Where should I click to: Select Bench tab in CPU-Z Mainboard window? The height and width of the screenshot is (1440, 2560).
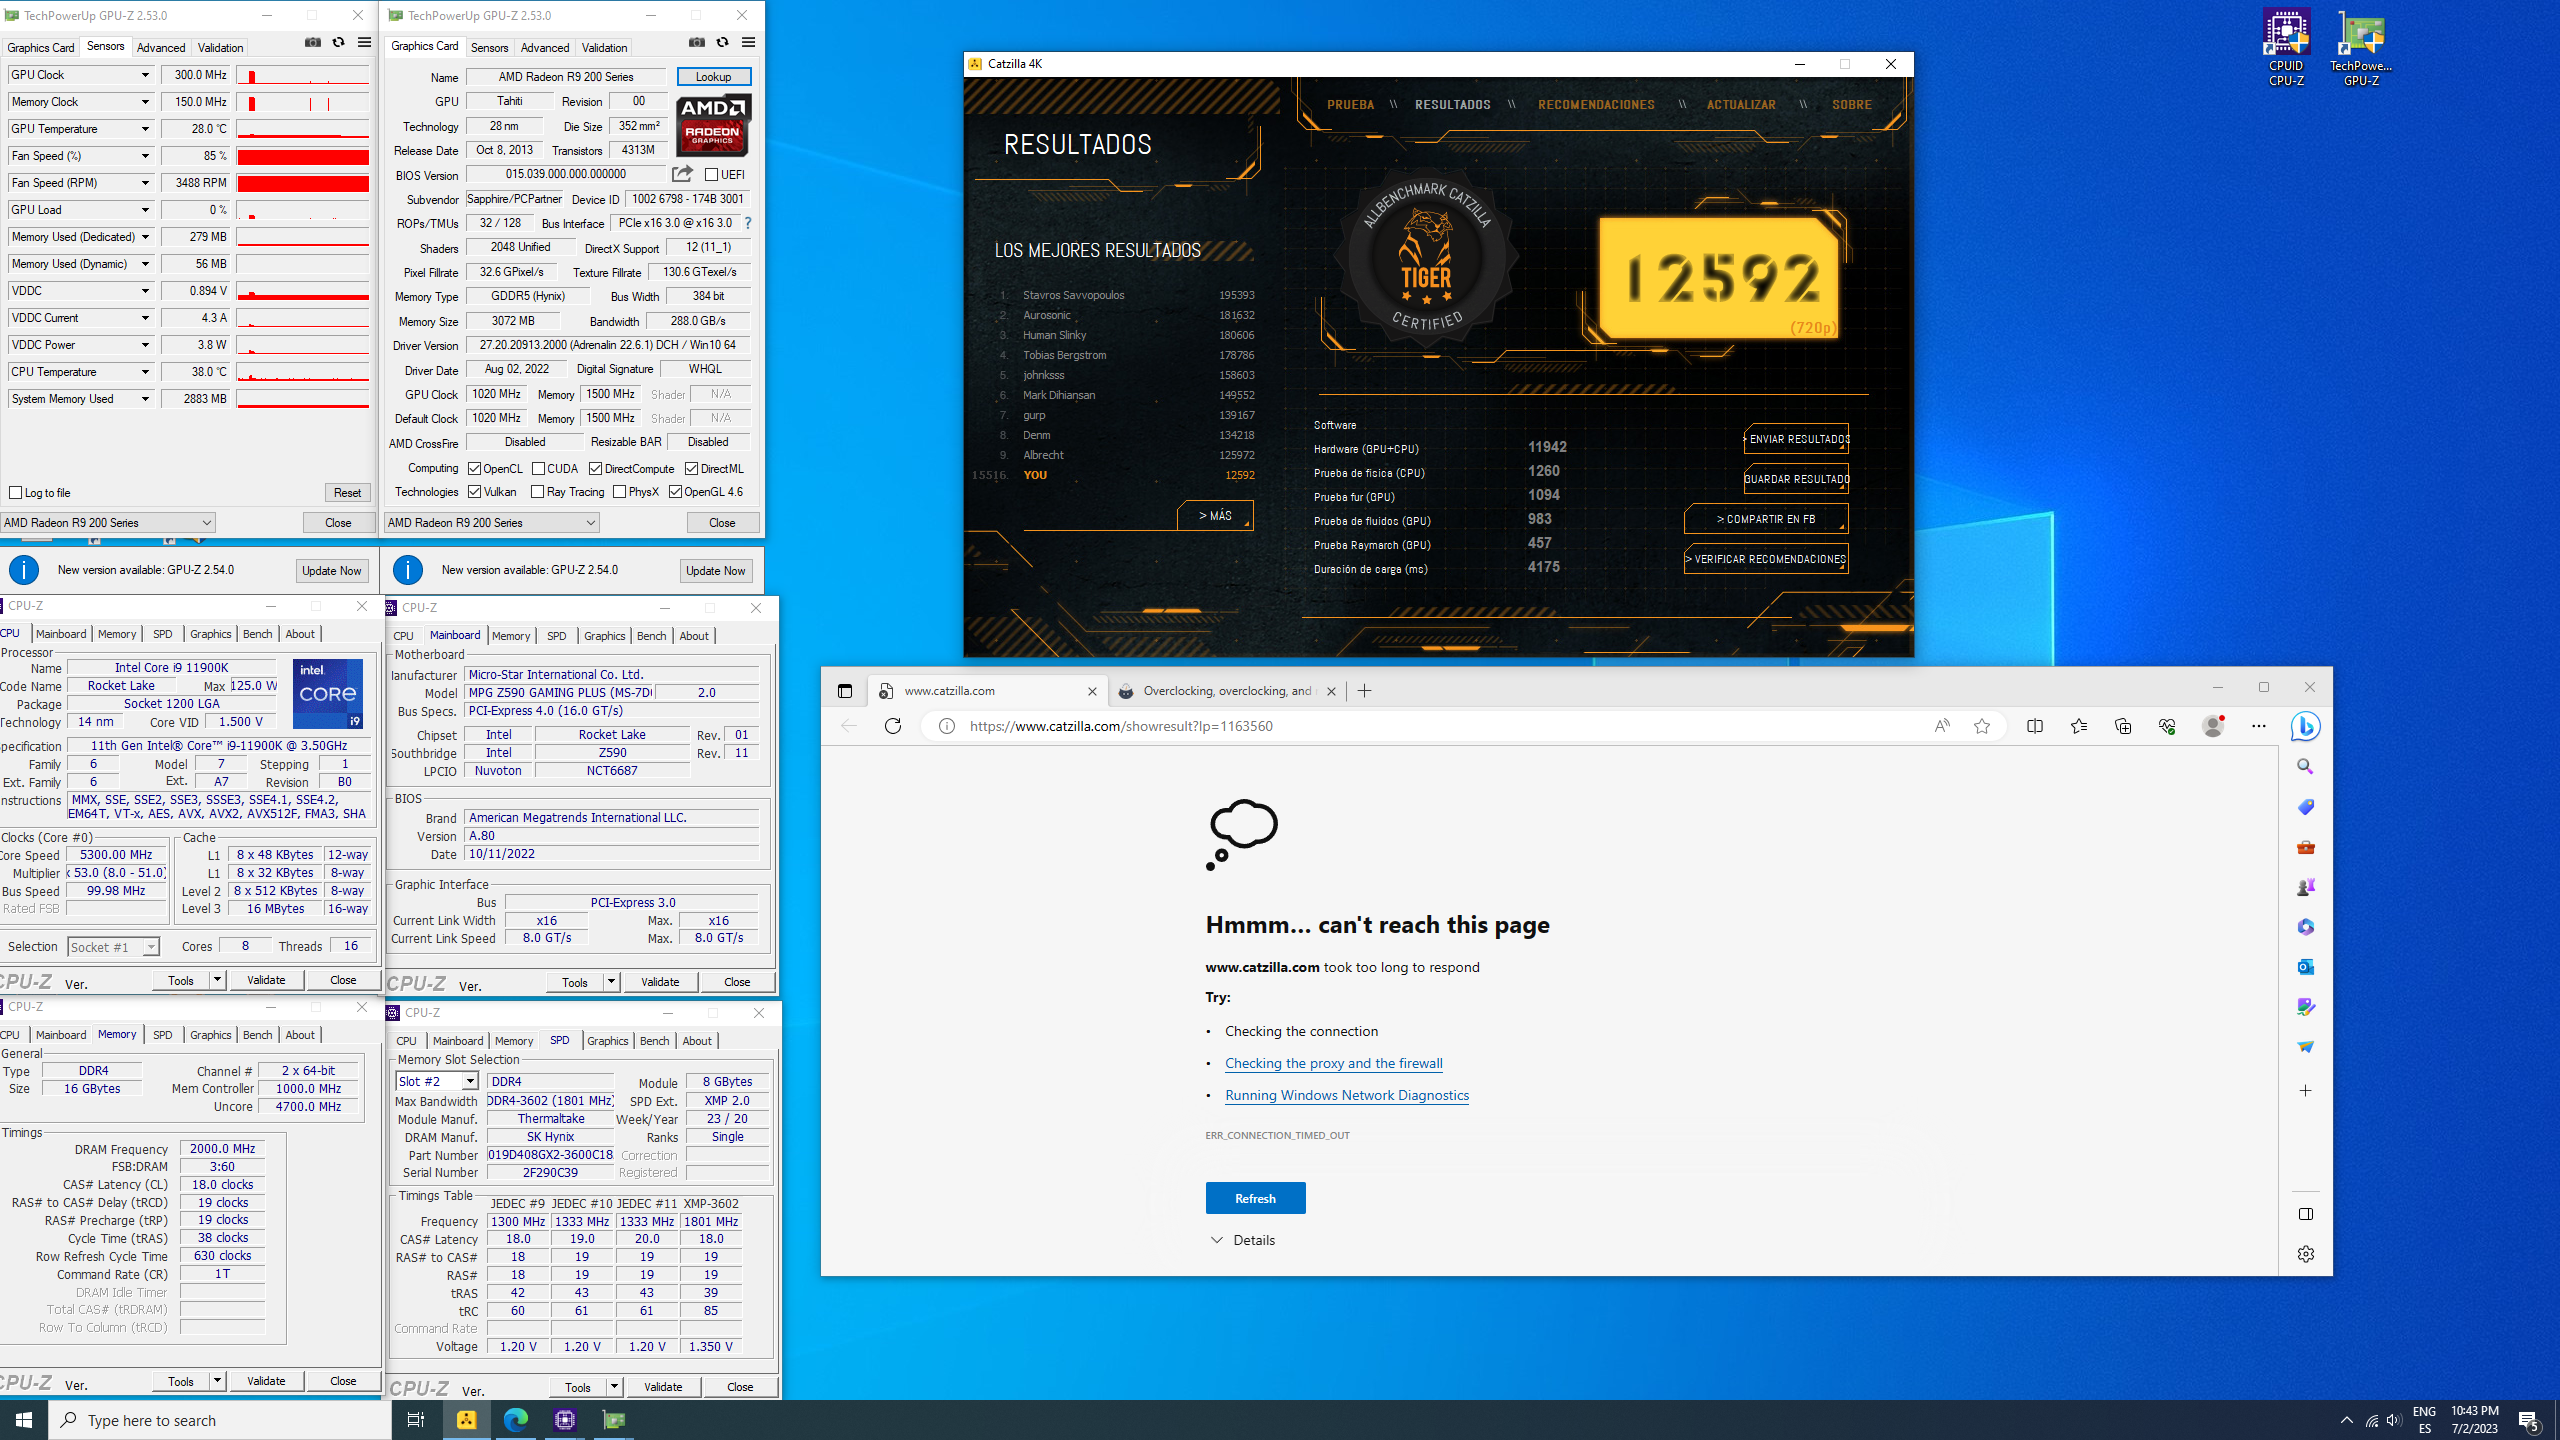click(x=652, y=636)
